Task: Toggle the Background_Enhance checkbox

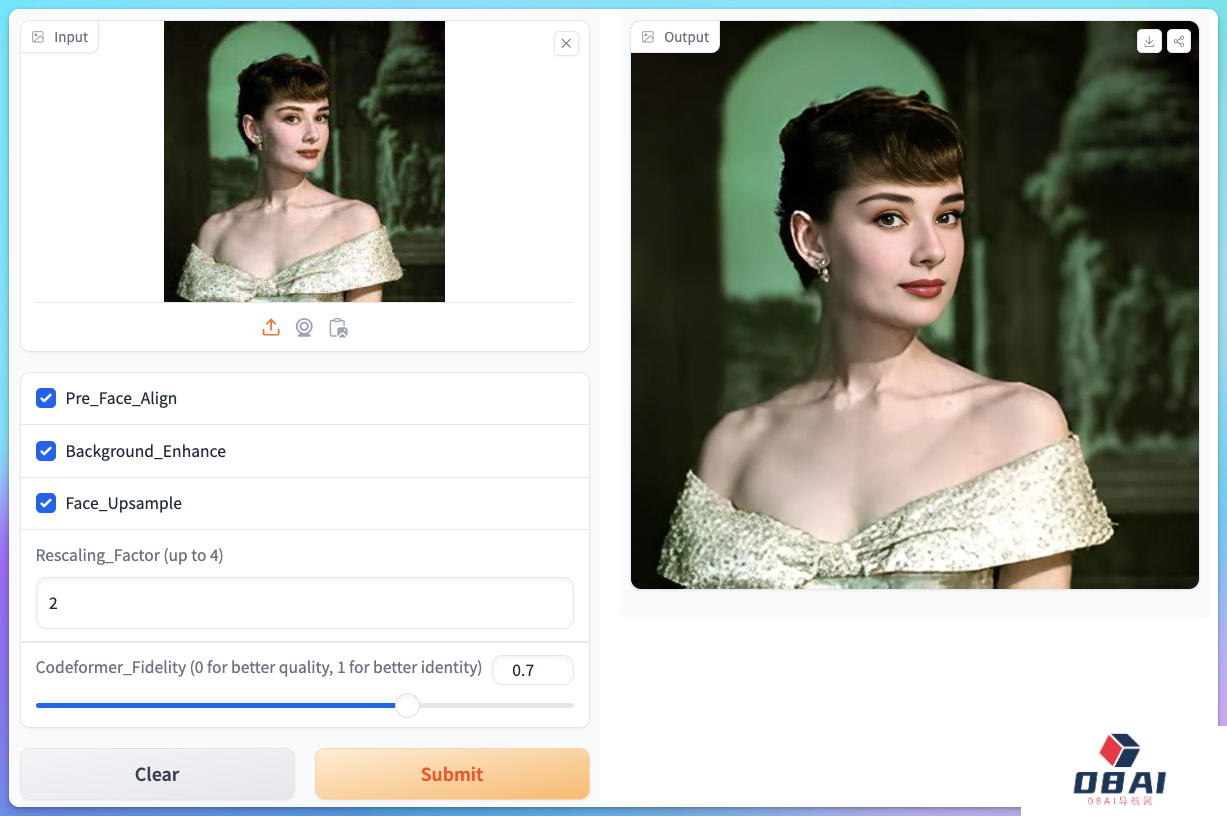Action: pos(46,451)
